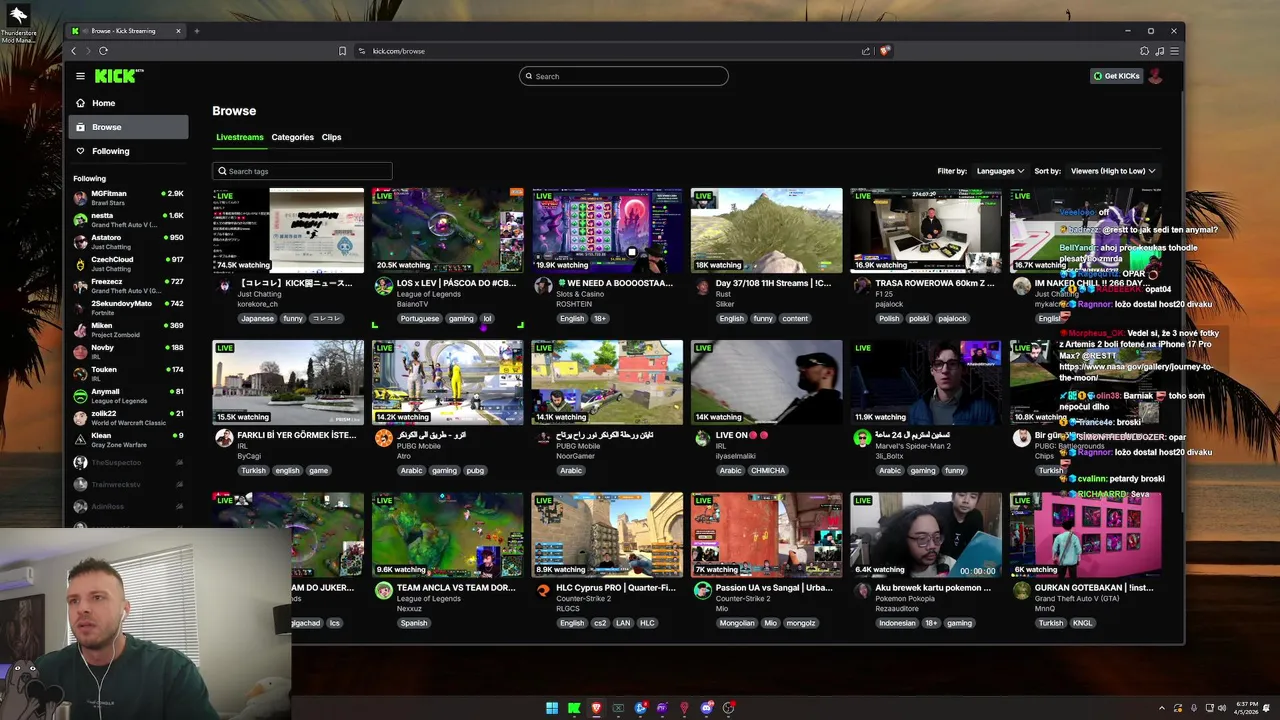Viewport: 1280px width, 720px height.
Task: Click Nexxuz streamer avatar icon
Action: 383,591
